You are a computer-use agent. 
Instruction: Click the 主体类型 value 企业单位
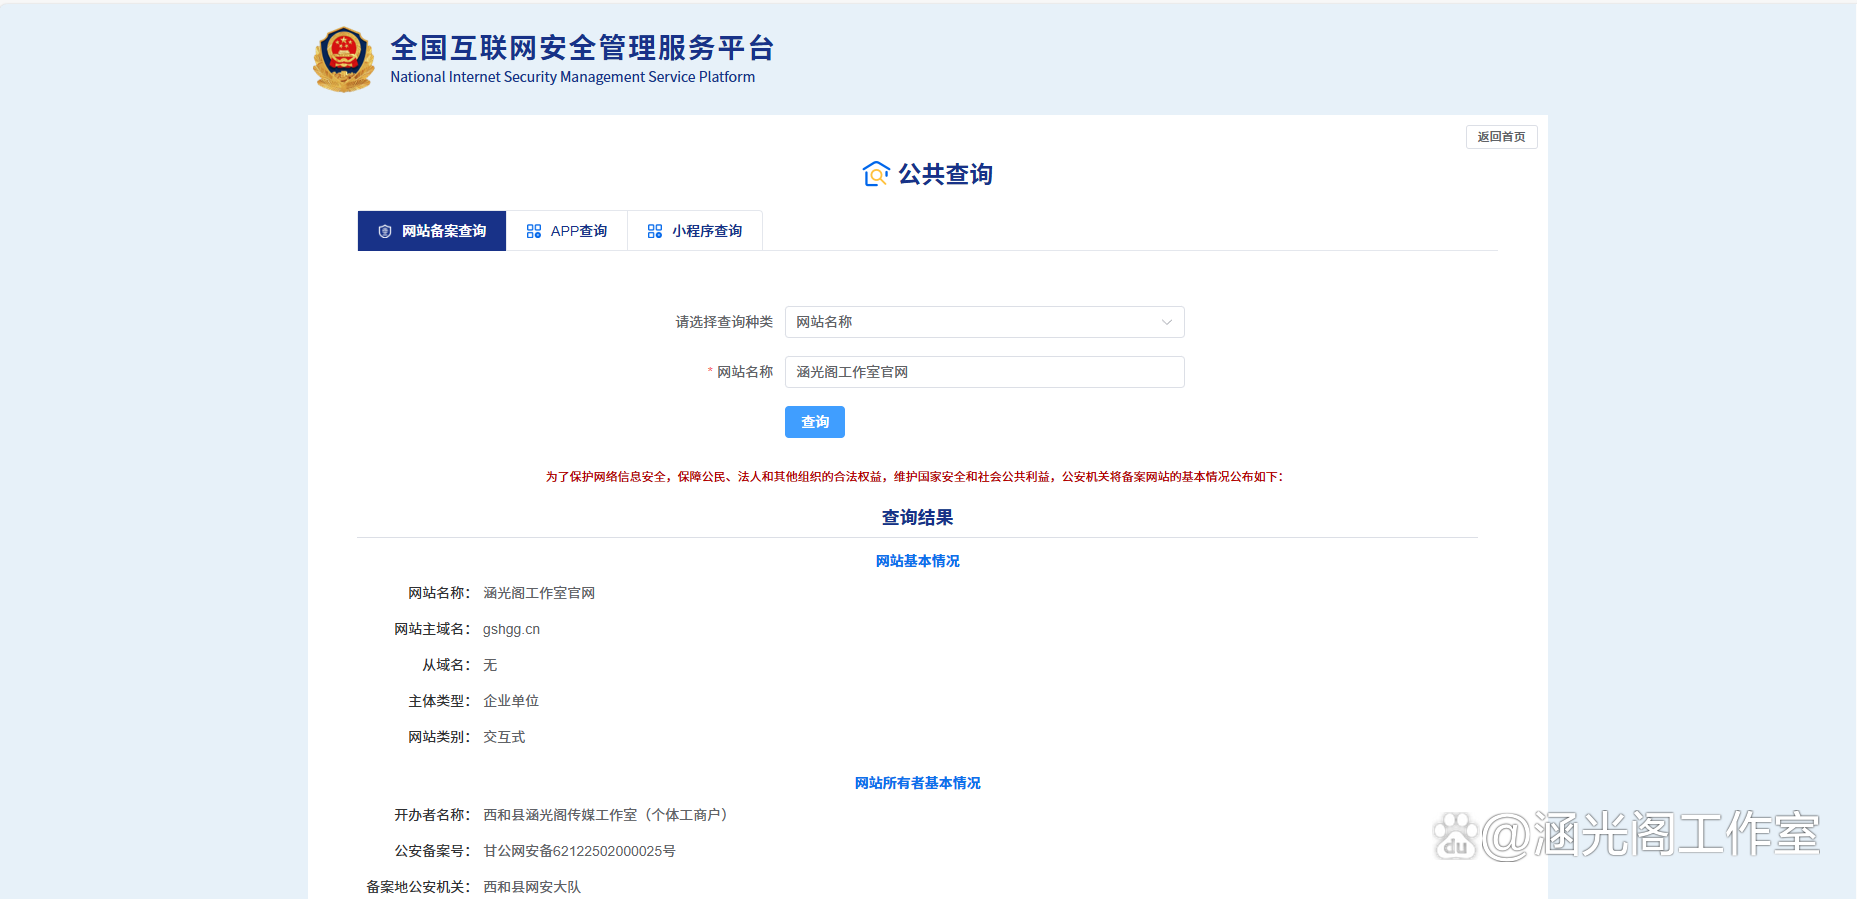click(x=511, y=701)
